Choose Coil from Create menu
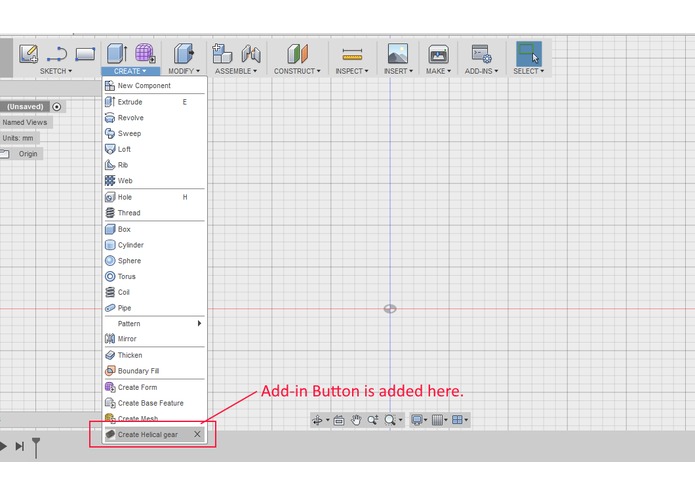 (x=154, y=292)
